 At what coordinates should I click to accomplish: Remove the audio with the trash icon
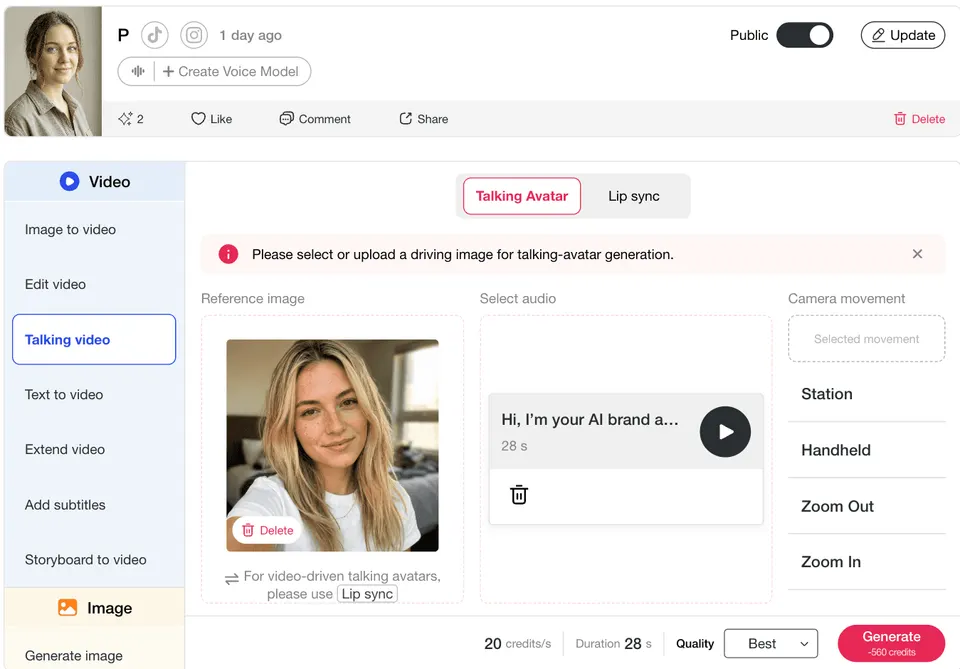click(x=519, y=495)
